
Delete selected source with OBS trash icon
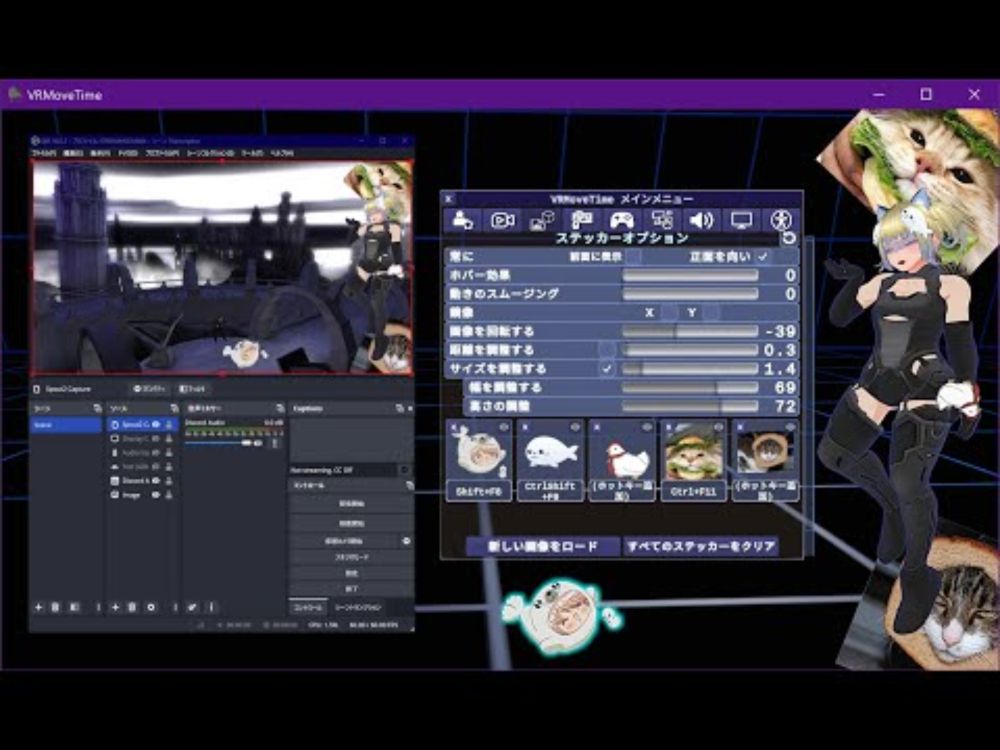(132, 607)
